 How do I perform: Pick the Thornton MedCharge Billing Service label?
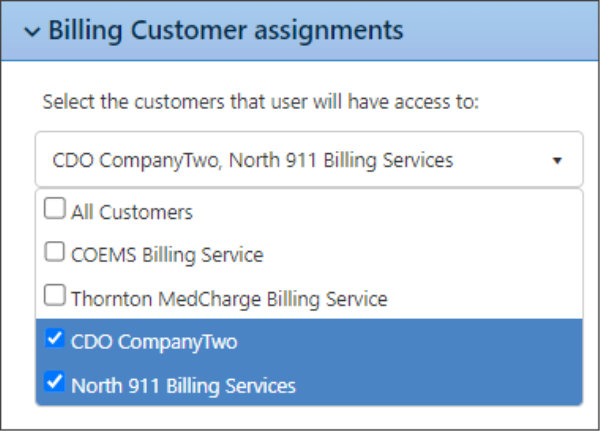[229, 298]
